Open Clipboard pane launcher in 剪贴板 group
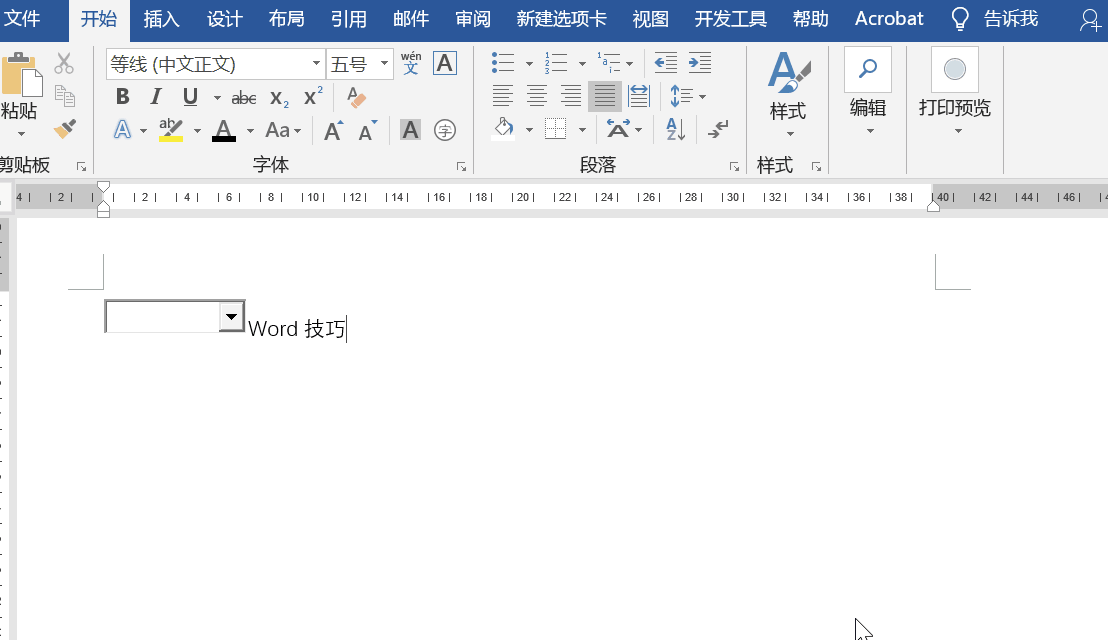This screenshot has height=640, width=1108. pyautogui.click(x=81, y=167)
